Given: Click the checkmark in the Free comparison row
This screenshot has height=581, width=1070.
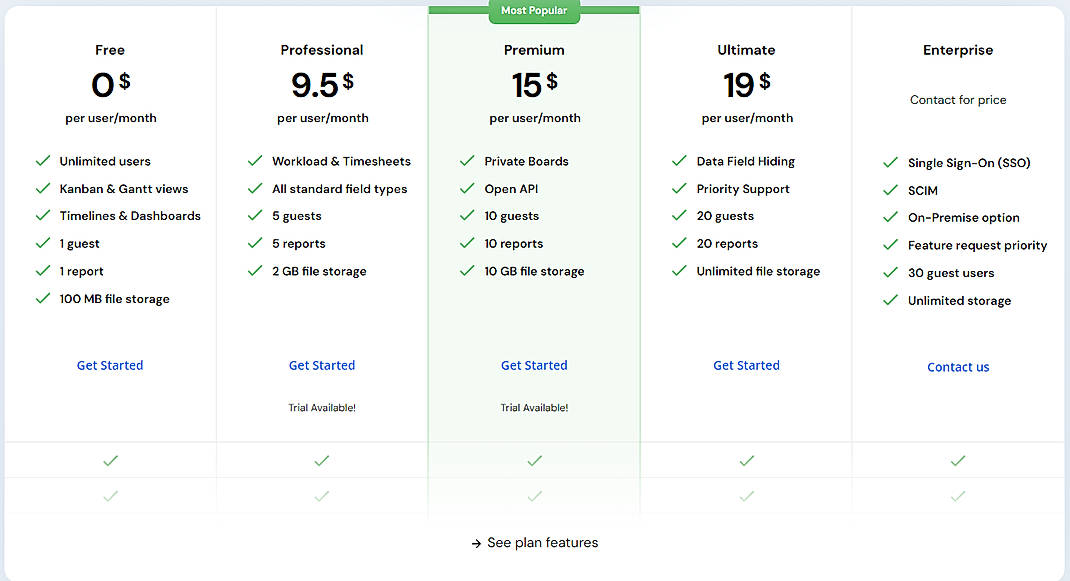Looking at the screenshot, I should pos(110,460).
